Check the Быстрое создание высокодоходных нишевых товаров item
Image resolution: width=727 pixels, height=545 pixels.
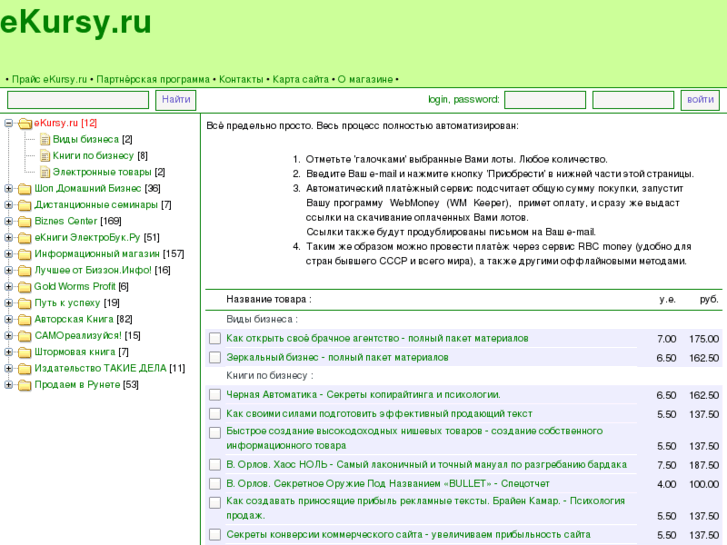point(215,433)
